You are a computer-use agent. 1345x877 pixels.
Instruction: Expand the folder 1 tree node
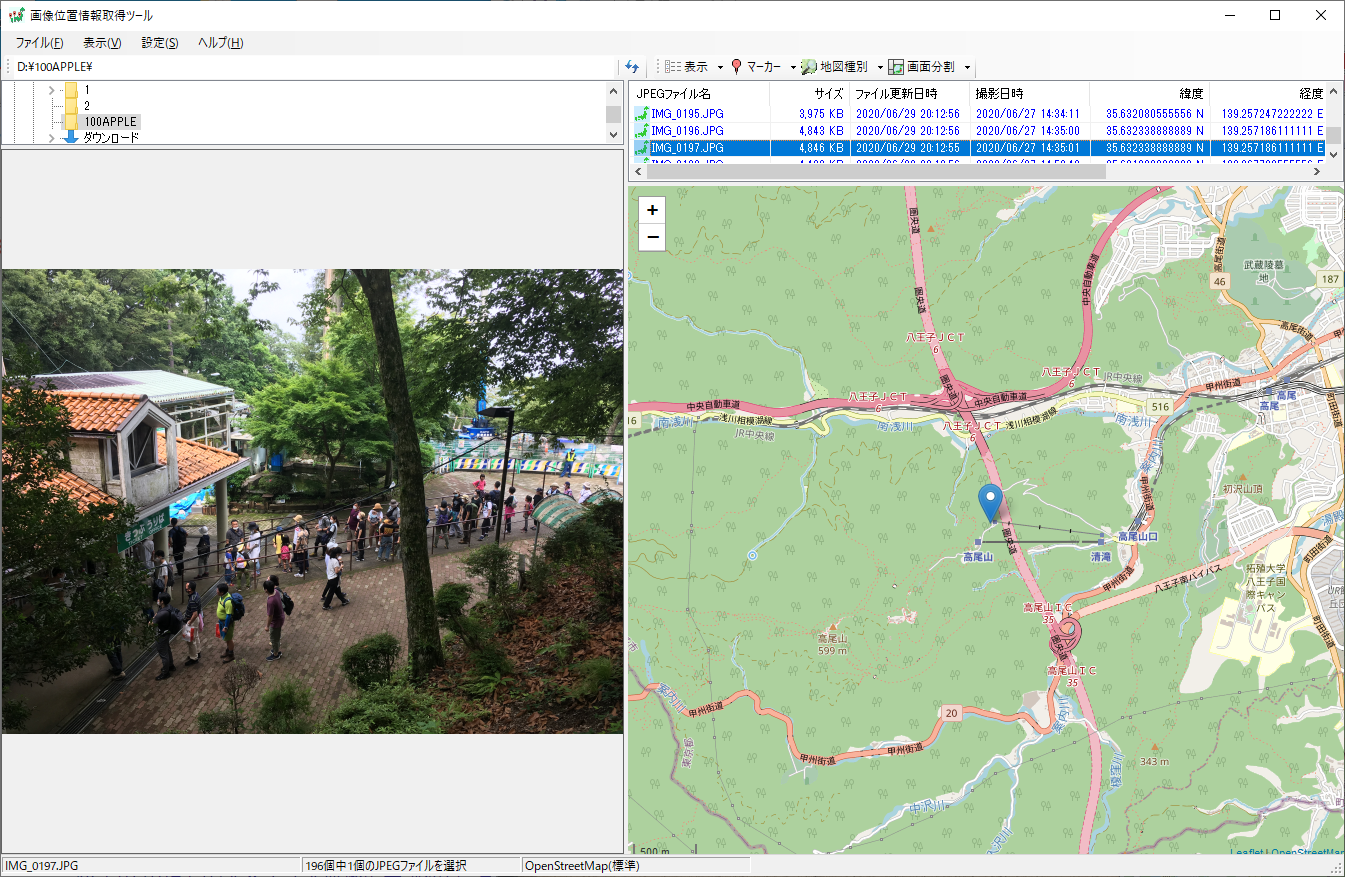coord(51,90)
